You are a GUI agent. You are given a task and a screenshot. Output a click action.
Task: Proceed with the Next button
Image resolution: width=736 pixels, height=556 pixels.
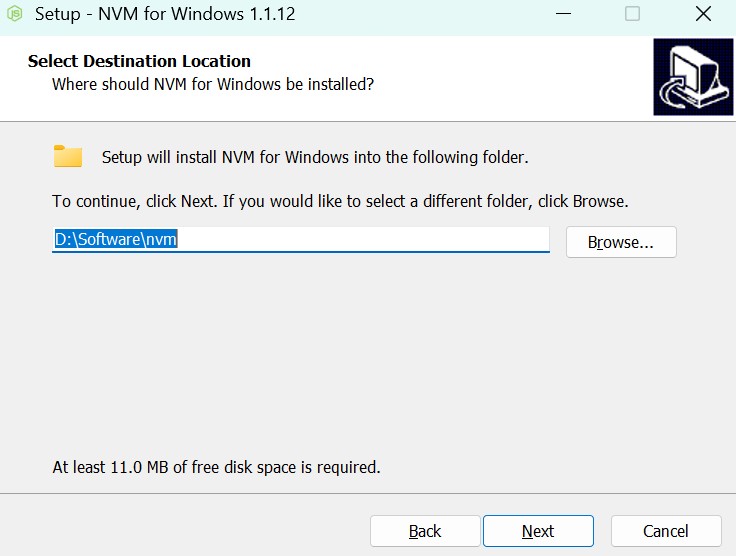[538, 531]
